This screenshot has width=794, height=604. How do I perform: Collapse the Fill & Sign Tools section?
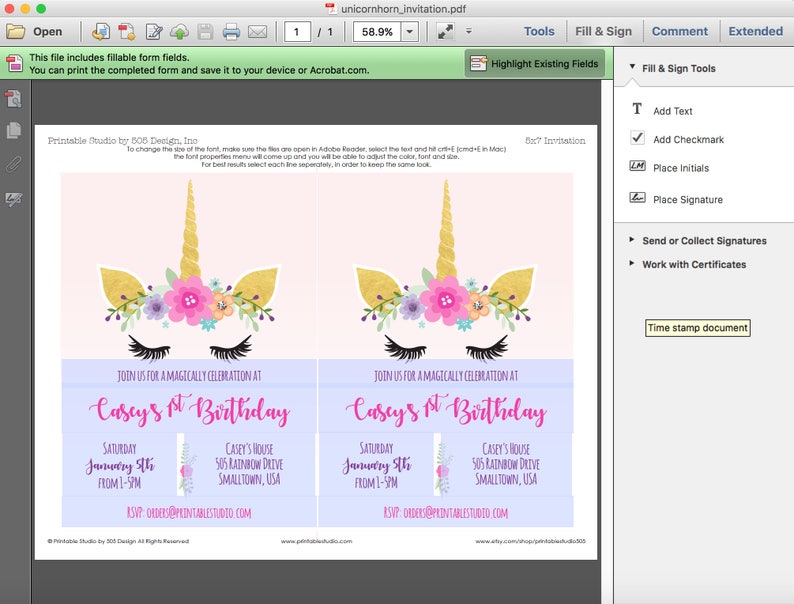click(x=632, y=66)
